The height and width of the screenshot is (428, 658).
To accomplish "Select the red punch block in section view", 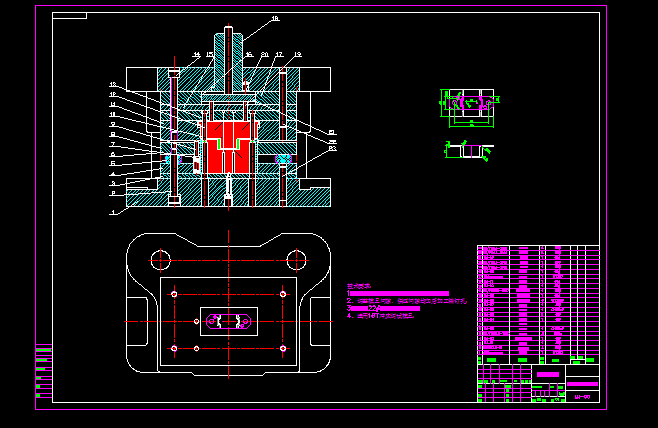I will tap(228, 147).
